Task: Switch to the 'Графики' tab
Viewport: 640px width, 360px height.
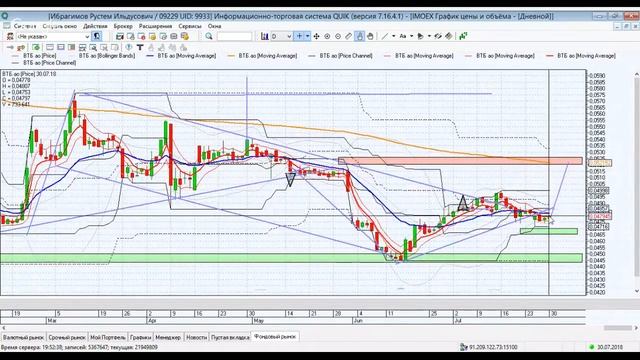Action: click(140, 338)
